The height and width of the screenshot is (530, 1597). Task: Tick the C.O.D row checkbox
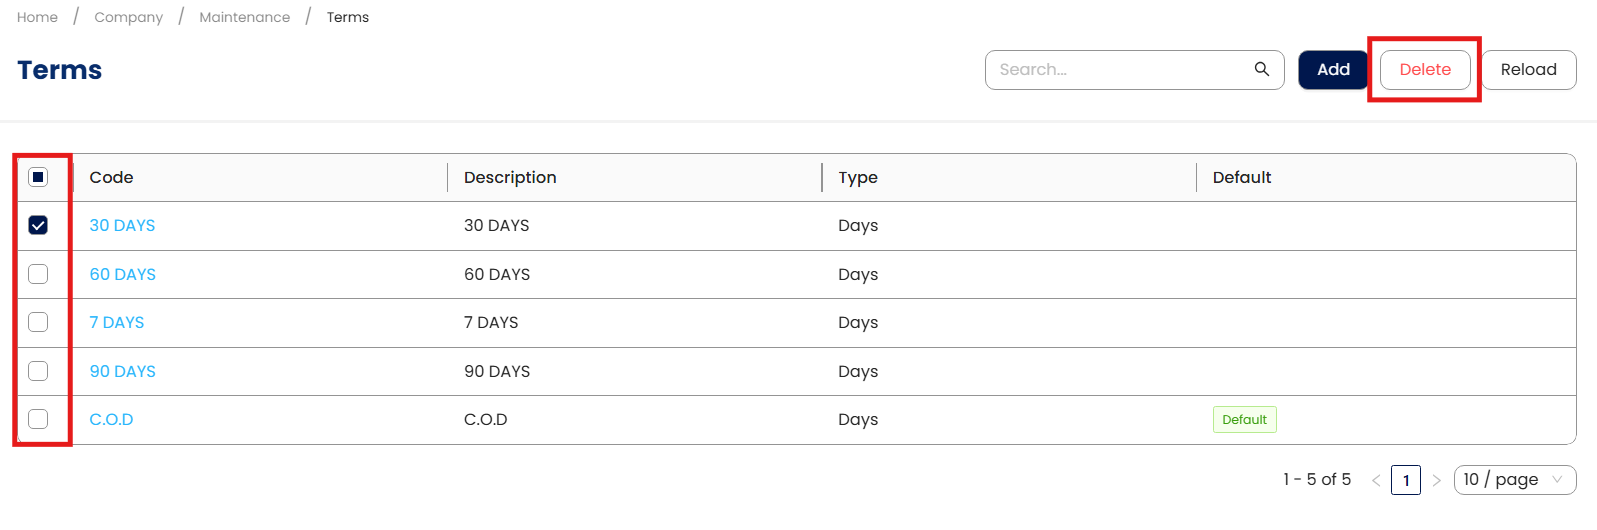point(38,419)
